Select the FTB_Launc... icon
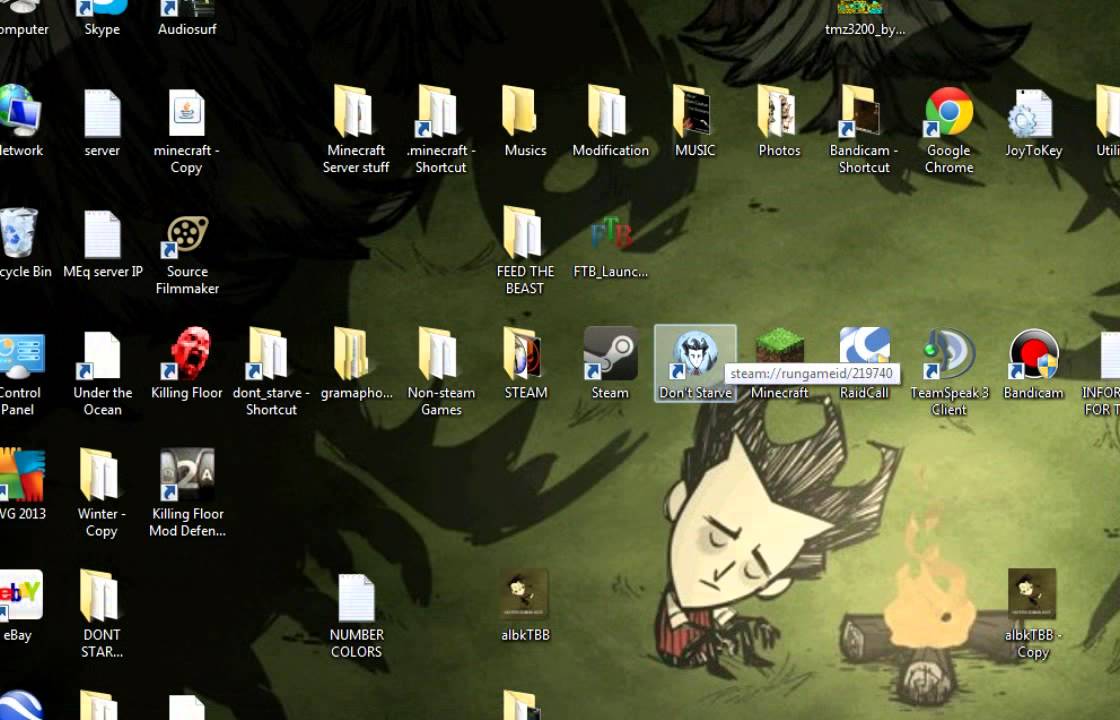The height and width of the screenshot is (720, 1120). [x=610, y=246]
